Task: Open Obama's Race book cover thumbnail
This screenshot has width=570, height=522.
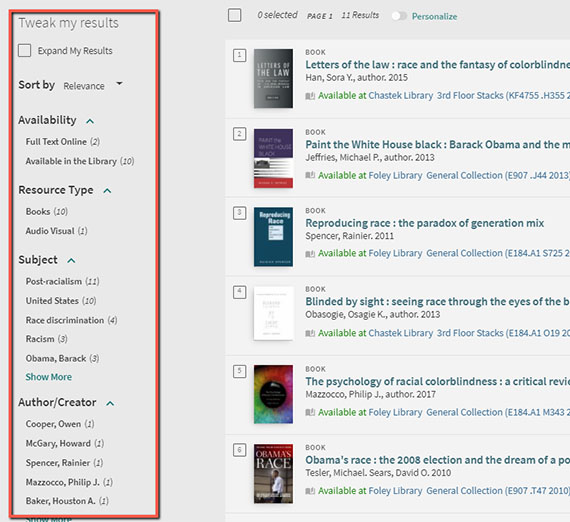Action: click(x=273, y=474)
